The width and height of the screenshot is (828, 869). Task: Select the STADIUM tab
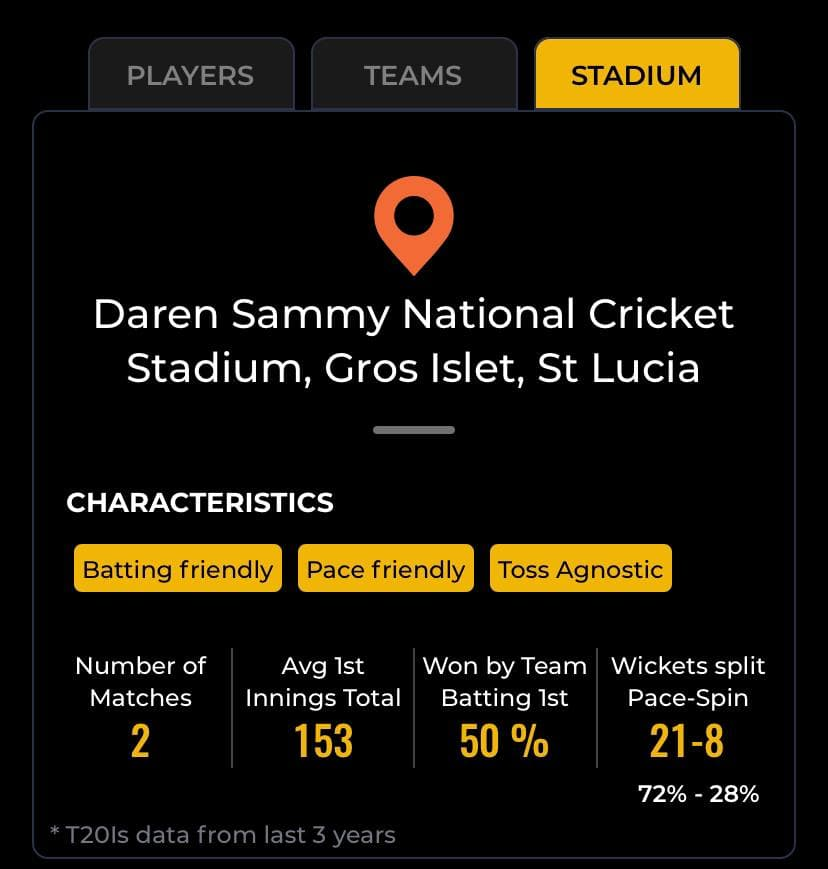point(637,74)
